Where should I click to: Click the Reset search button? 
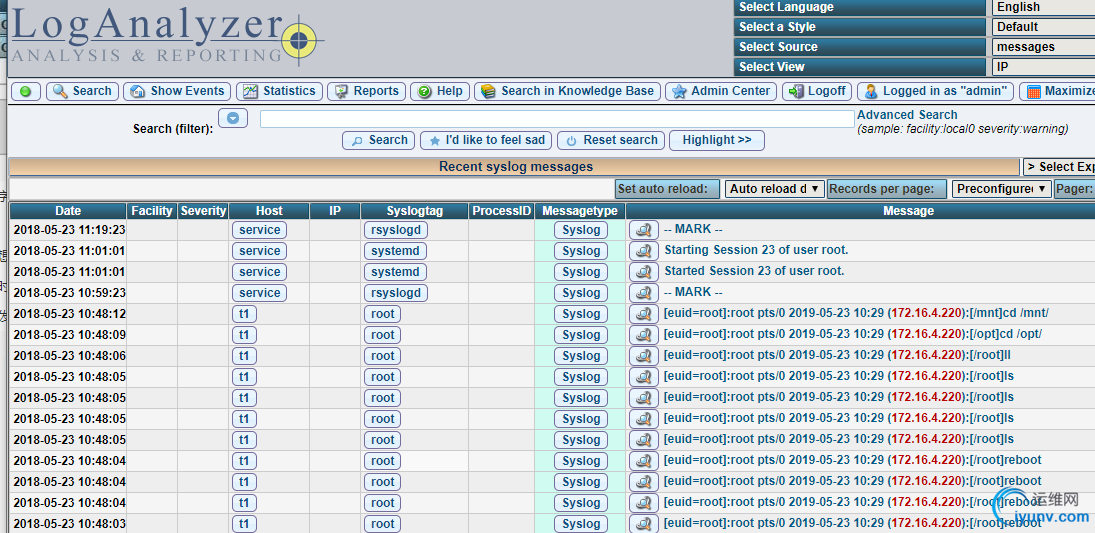[x=611, y=140]
